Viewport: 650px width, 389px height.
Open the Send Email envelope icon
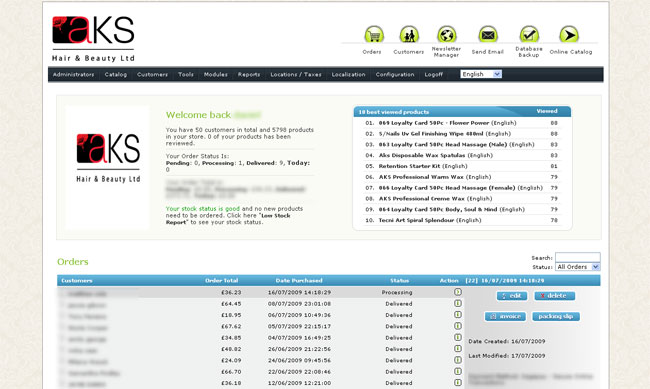488,34
